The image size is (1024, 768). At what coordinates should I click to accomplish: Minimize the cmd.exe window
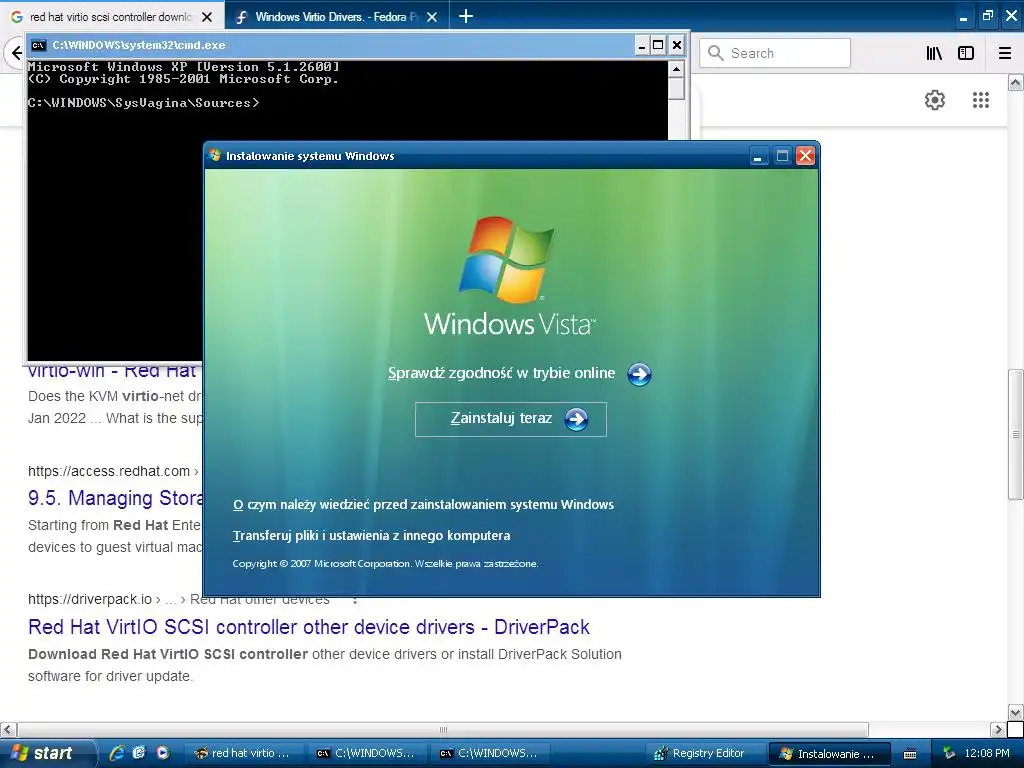641,45
